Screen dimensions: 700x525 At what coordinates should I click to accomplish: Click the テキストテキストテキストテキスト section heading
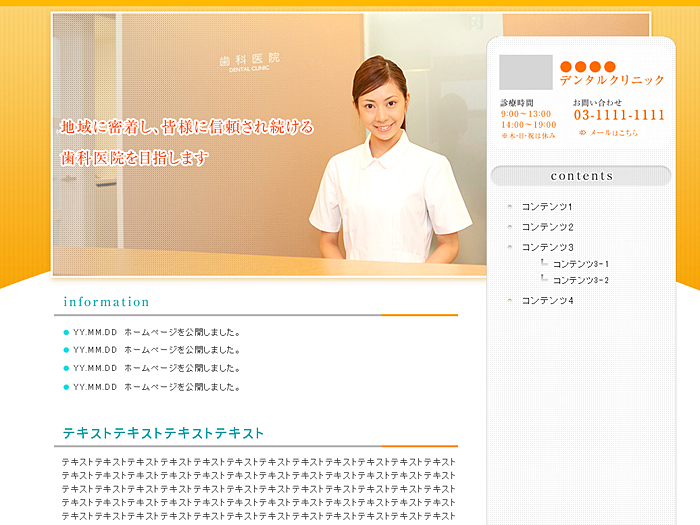pos(163,433)
